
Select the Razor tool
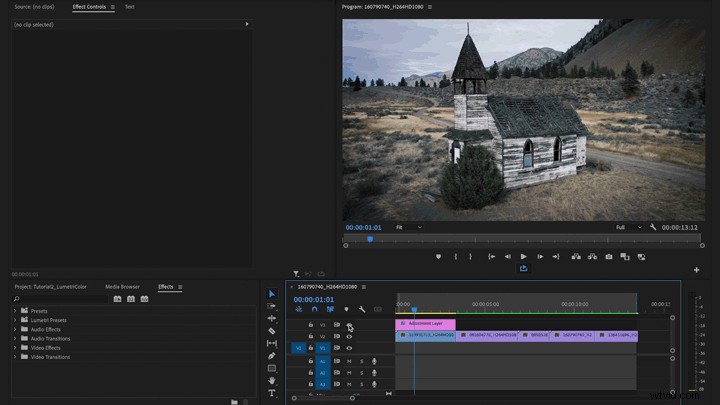coord(272,331)
